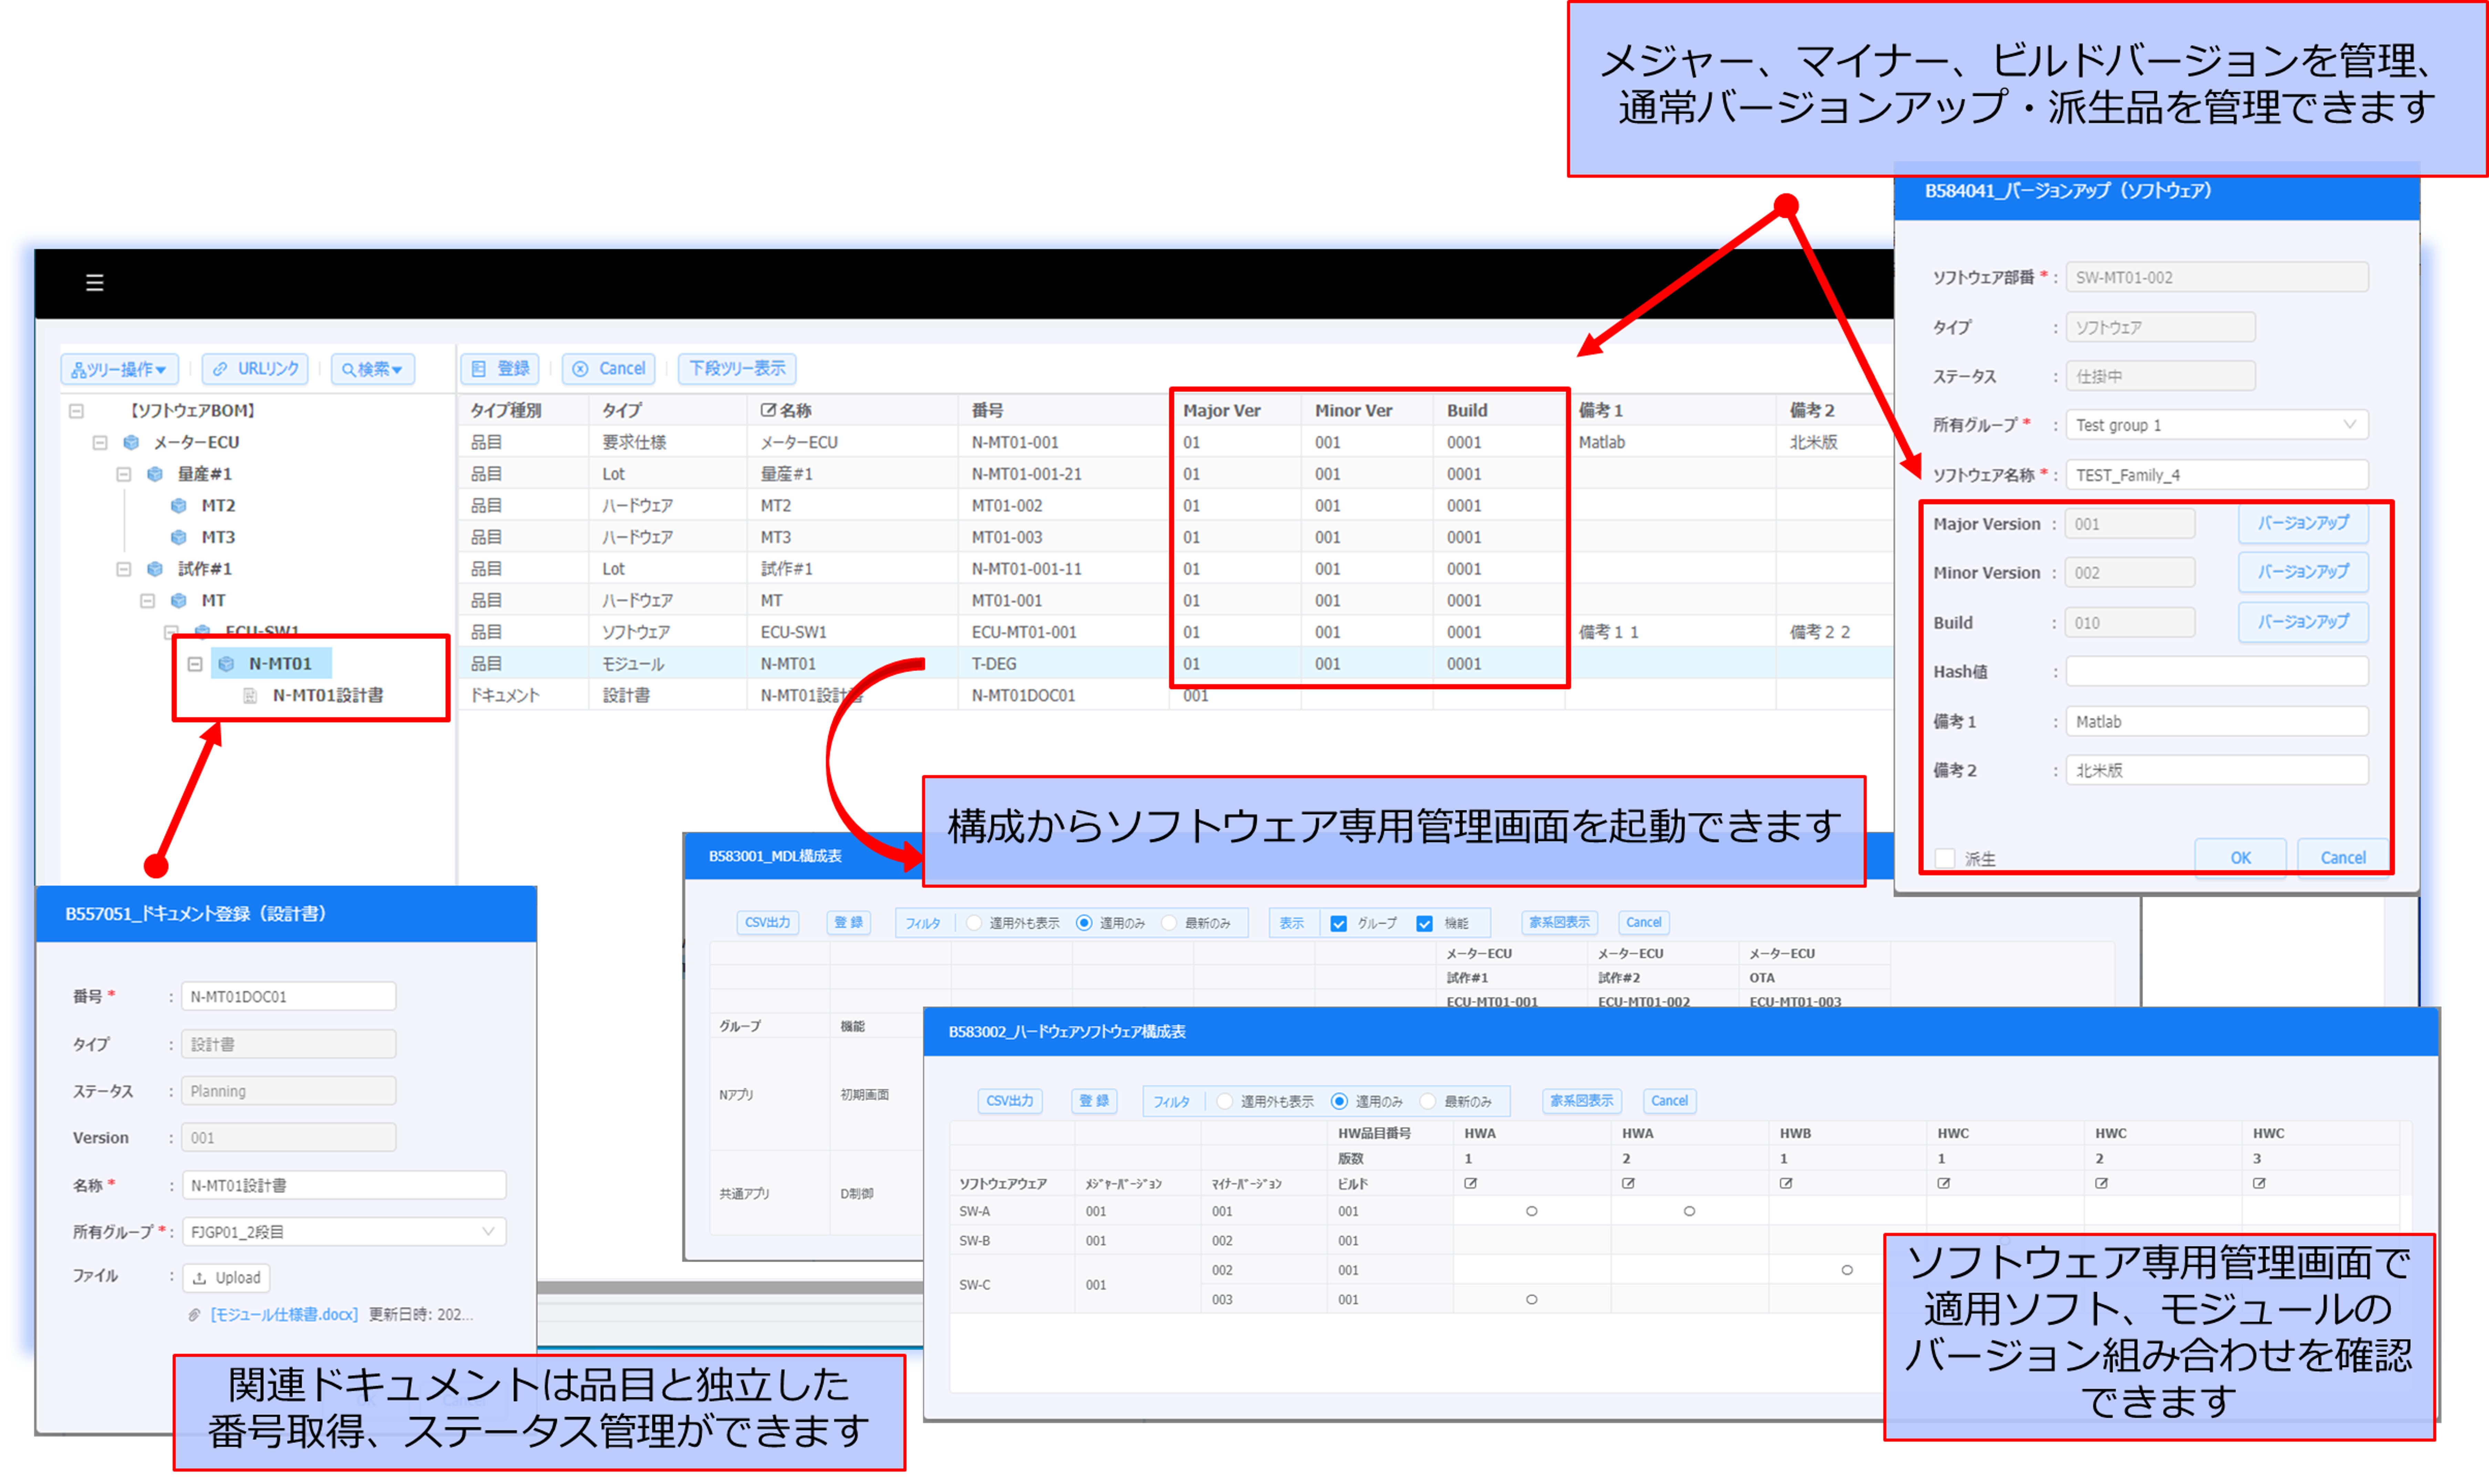Select 運用のみ radio in MDL構成表 window

(x=1084, y=923)
